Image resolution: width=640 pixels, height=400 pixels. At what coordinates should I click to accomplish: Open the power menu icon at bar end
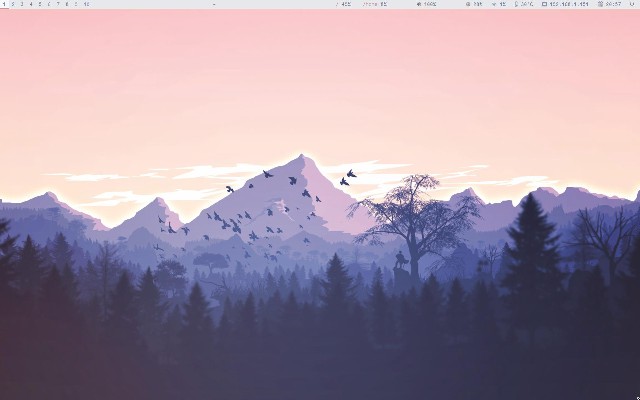(x=632, y=4)
